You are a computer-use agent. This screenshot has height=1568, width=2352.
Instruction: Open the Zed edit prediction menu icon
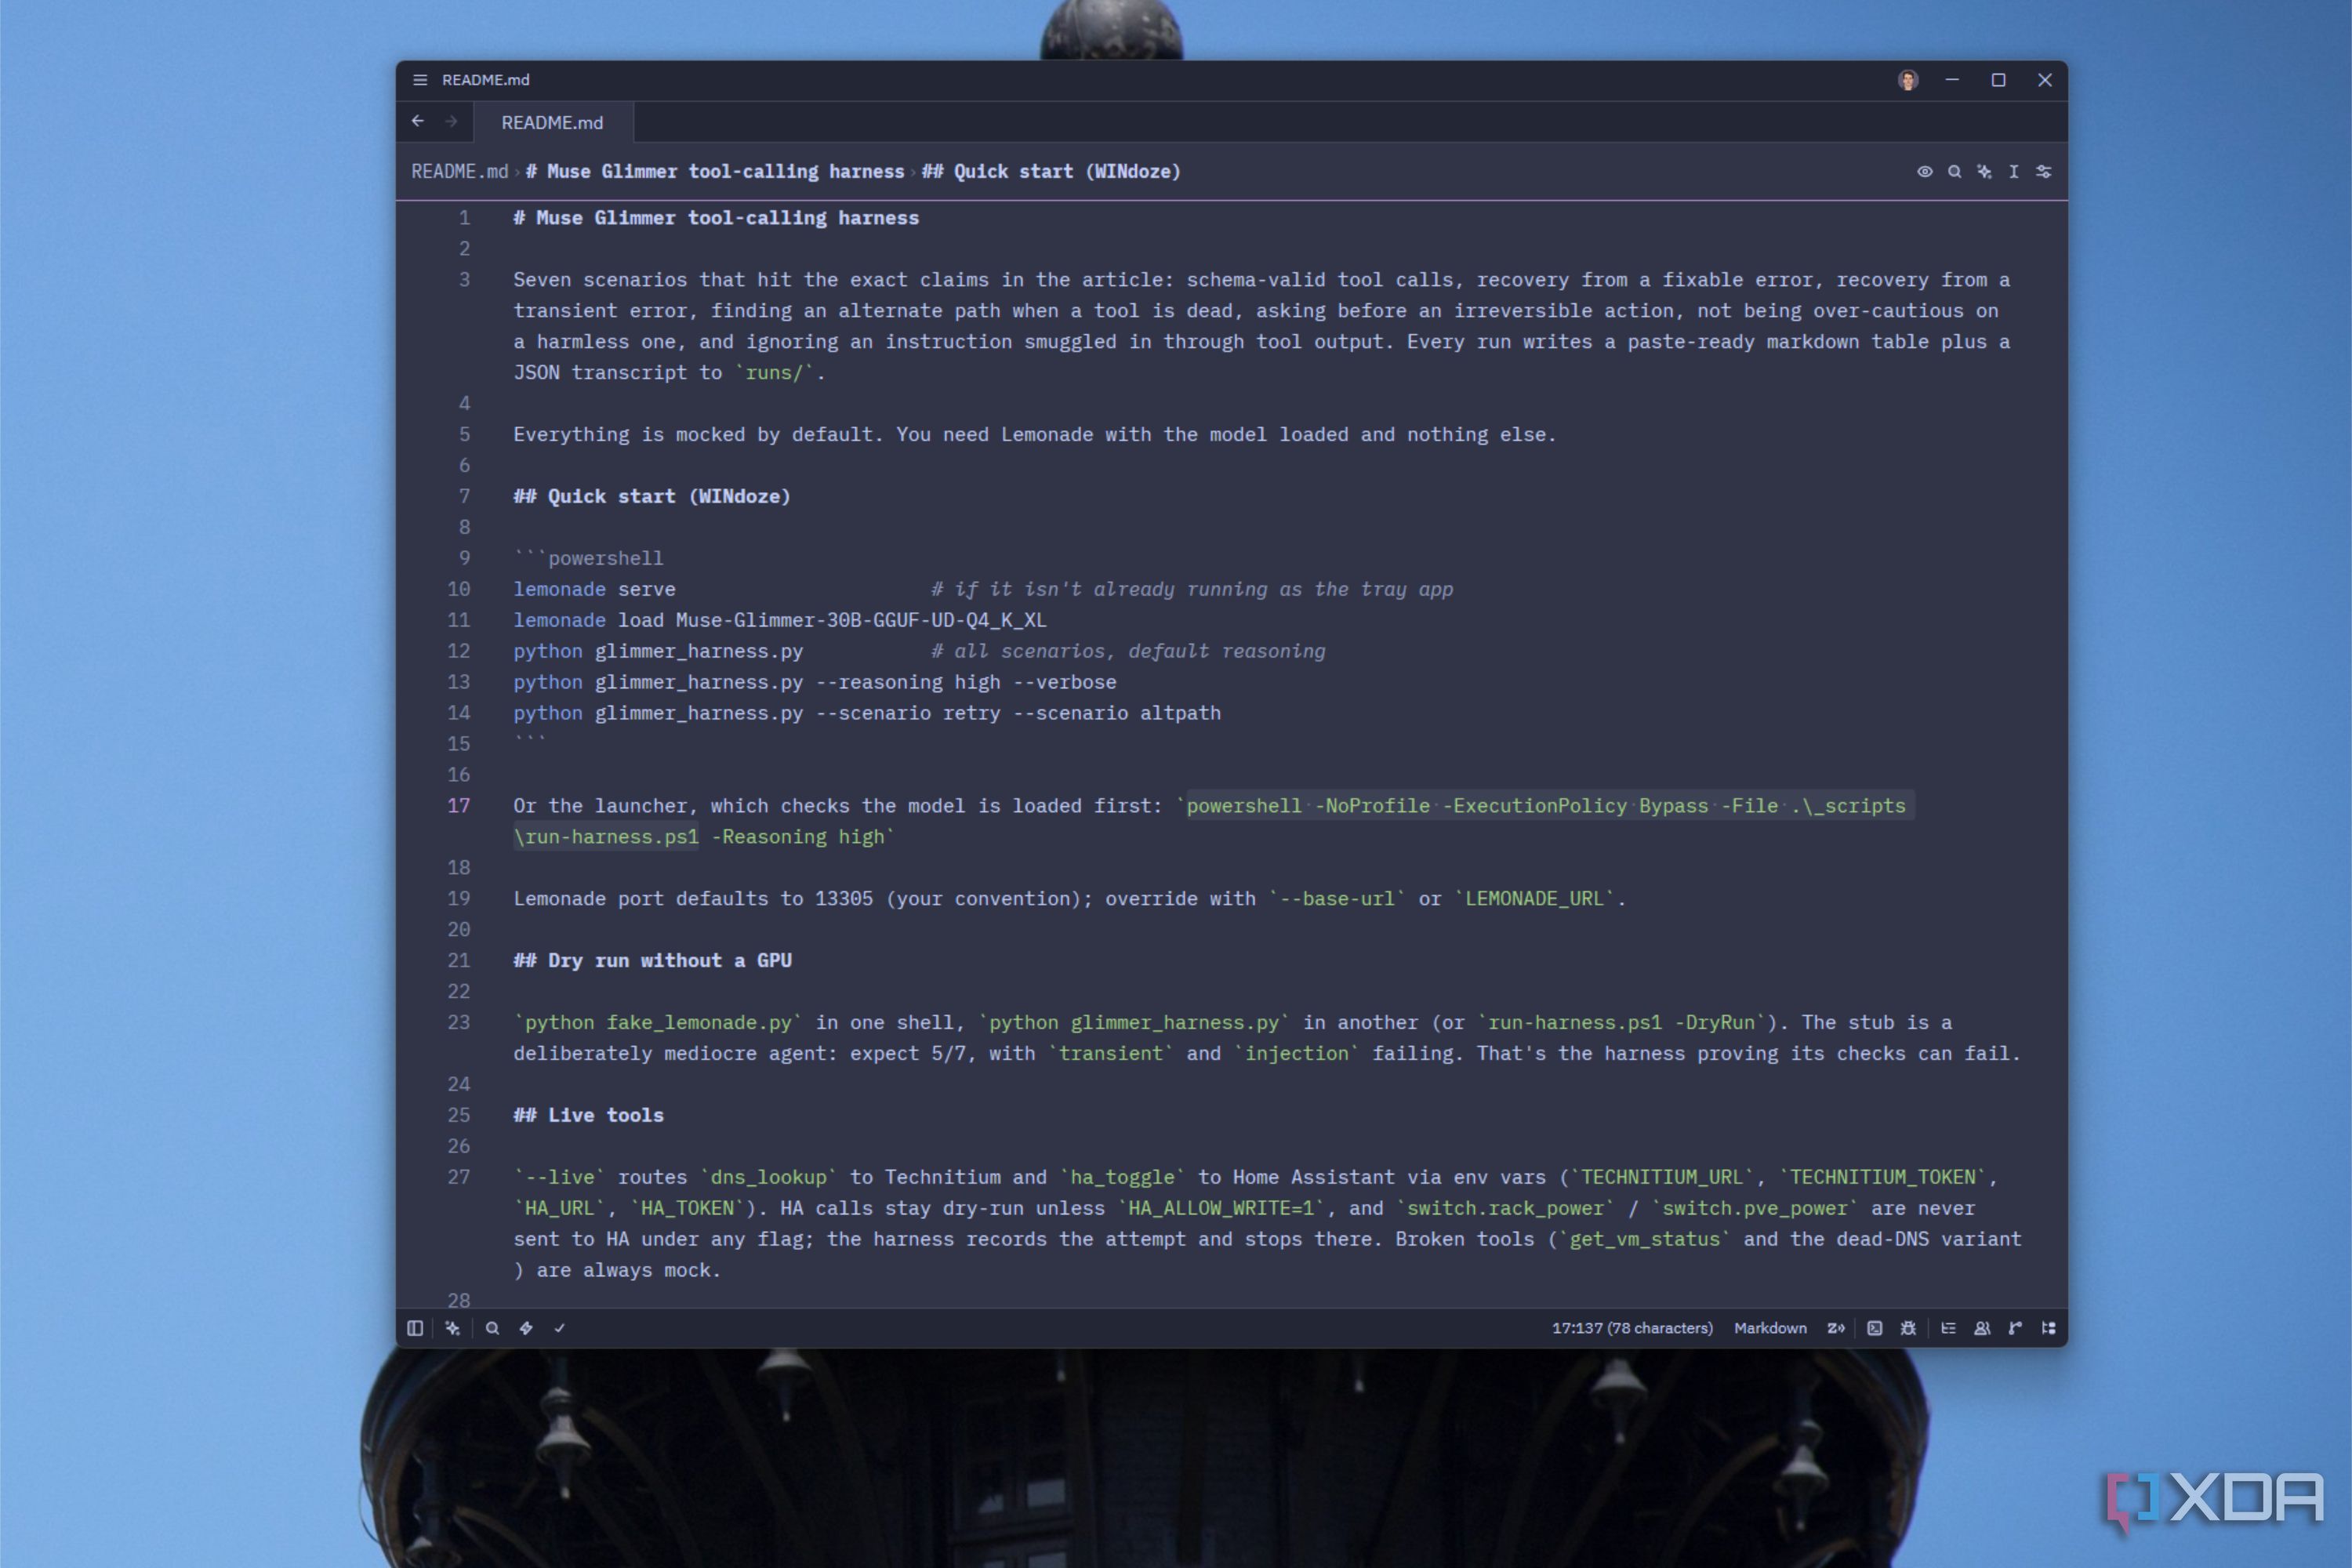coord(1836,1328)
